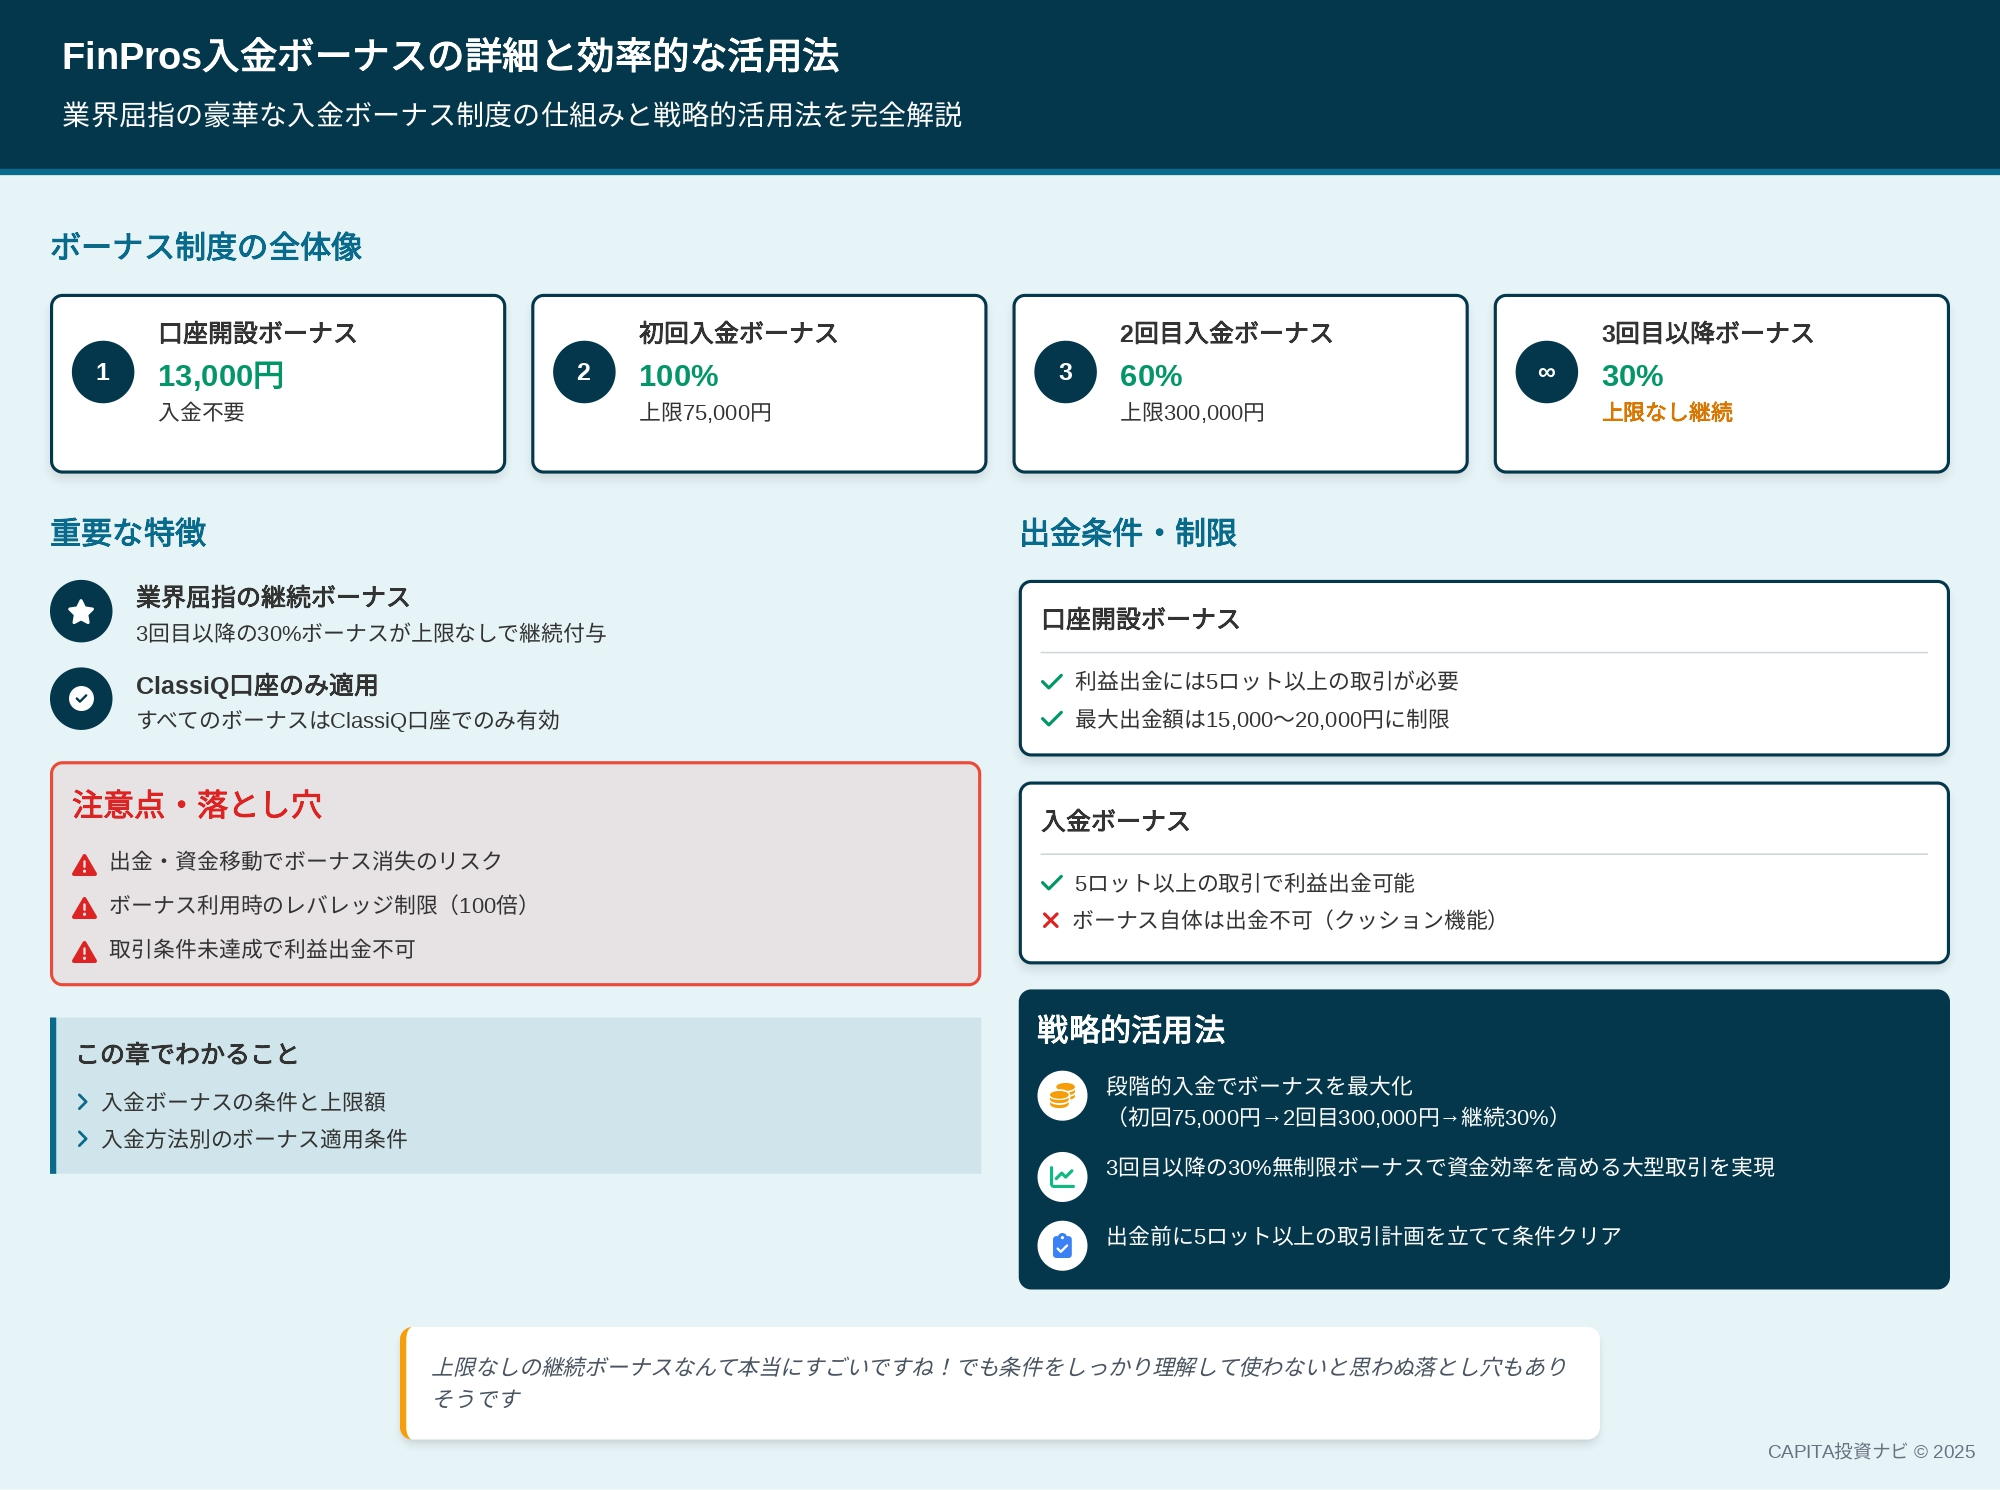Click chevron before 入金方法別のボーナス適用条件
The height and width of the screenshot is (1490, 2000).
(83, 1139)
